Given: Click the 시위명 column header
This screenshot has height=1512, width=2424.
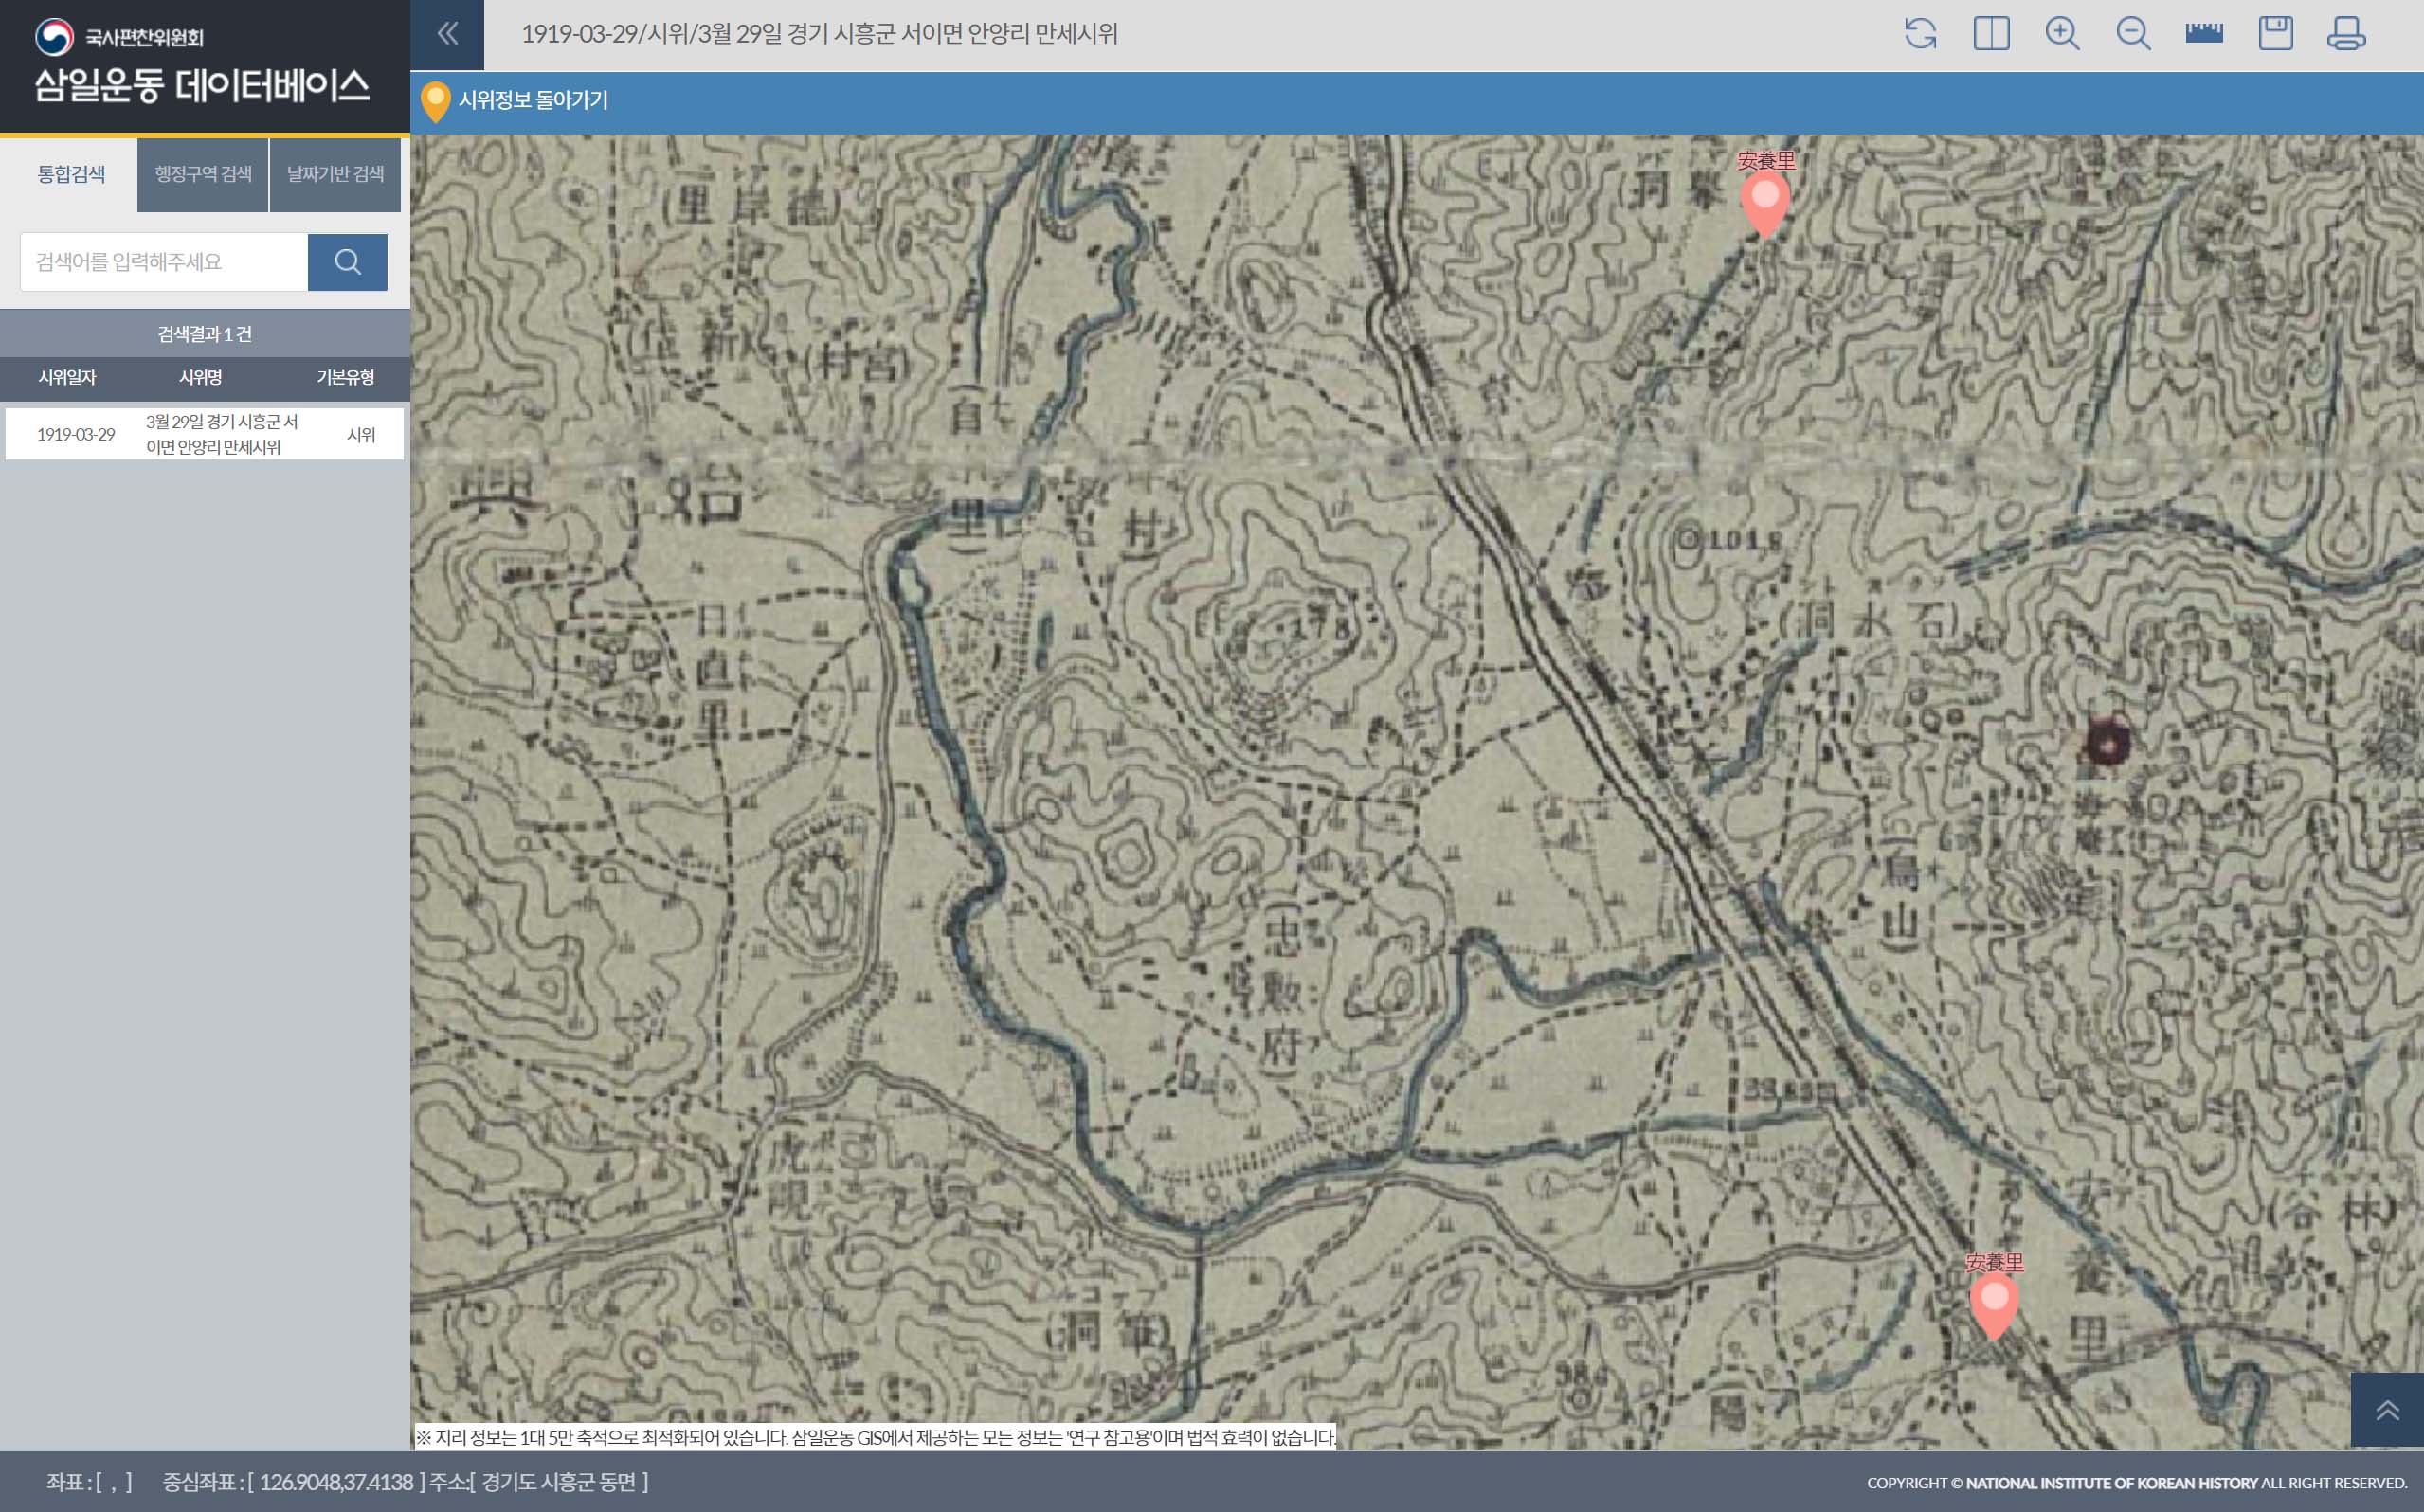Looking at the screenshot, I should pyautogui.click(x=200, y=377).
